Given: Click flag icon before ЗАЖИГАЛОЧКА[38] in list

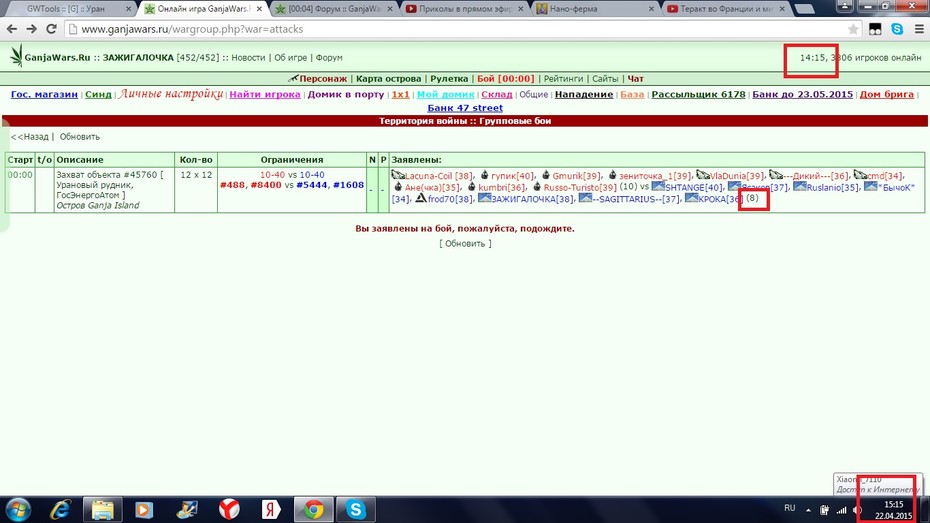Looking at the screenshot, I should point(484,198).
